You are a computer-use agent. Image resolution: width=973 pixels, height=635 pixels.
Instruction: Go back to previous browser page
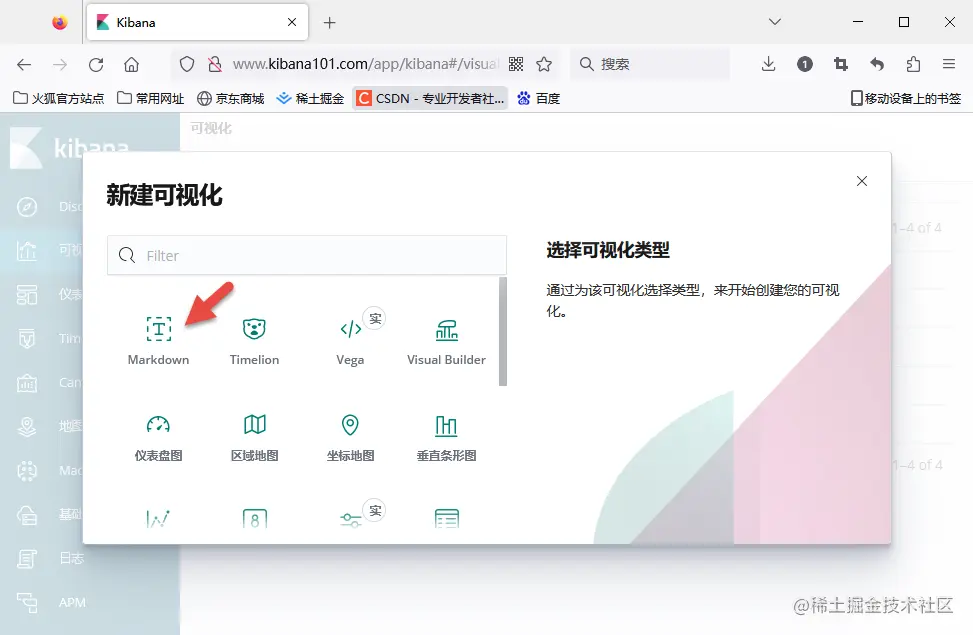tap(24, 64)
